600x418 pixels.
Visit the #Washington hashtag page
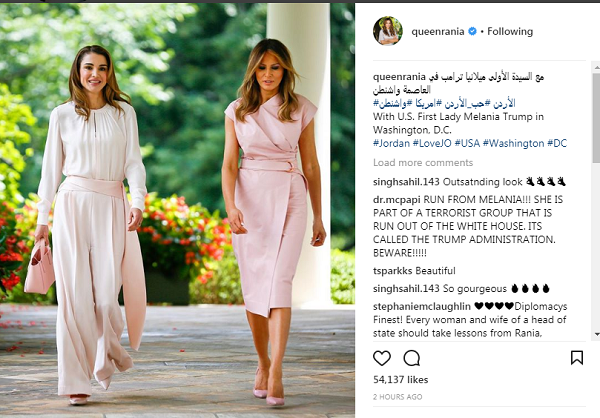pos(513,143)
